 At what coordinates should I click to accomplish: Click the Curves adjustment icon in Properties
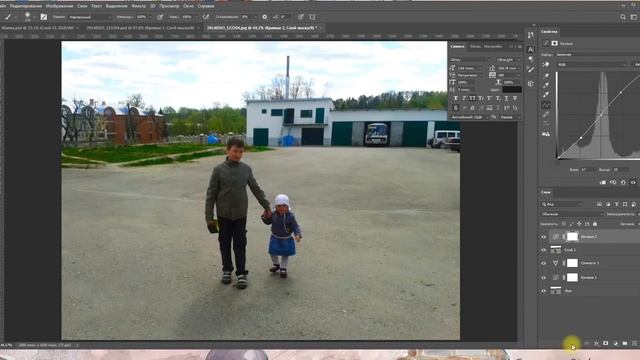coord(546,43)
